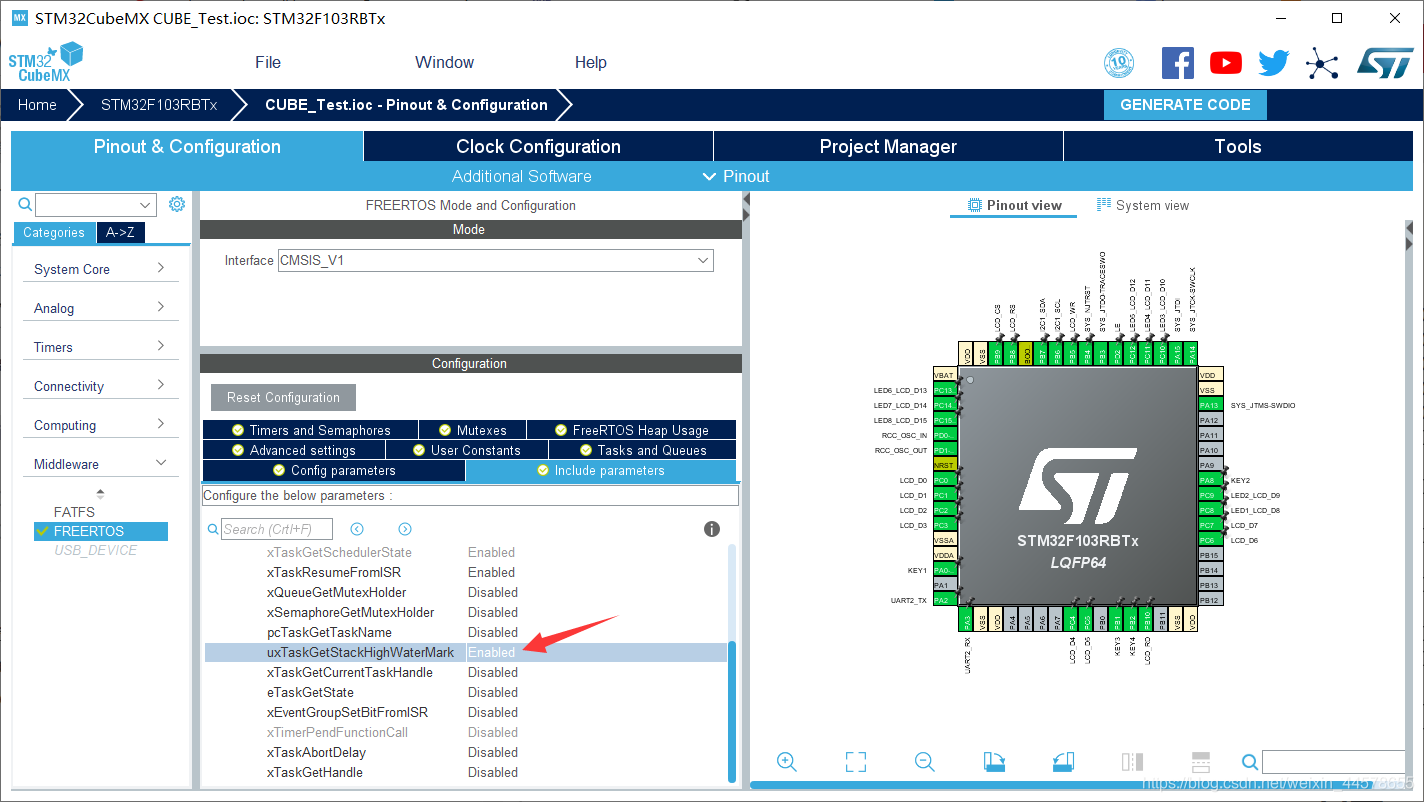Viewport: 1424px width, 802px height.
Task: Expand the Computing category
Action: pyautogui.click(x=100, y=425)
